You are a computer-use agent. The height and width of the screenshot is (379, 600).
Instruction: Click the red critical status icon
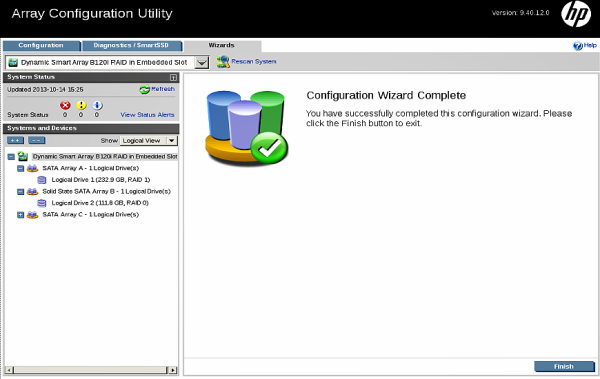click(65, 105)
